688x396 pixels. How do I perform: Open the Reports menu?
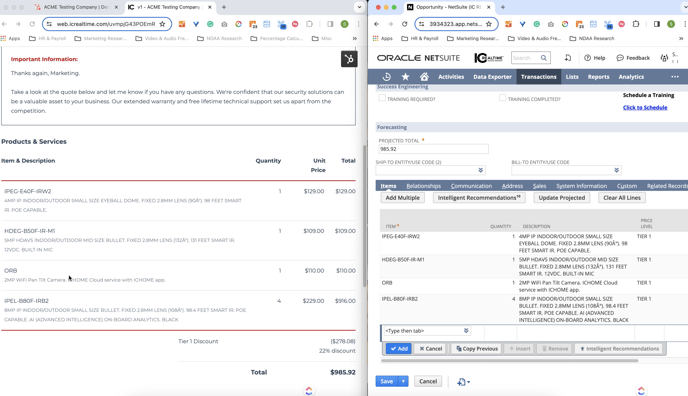point(598,77)
